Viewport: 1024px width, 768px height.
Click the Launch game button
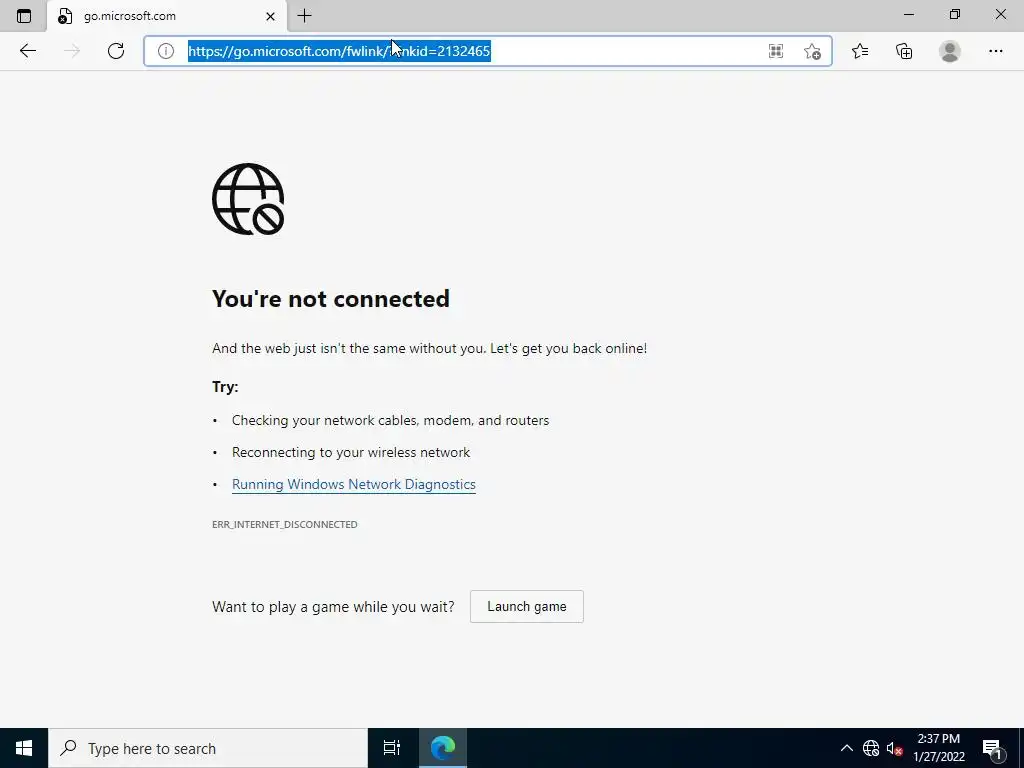(526, 607)
